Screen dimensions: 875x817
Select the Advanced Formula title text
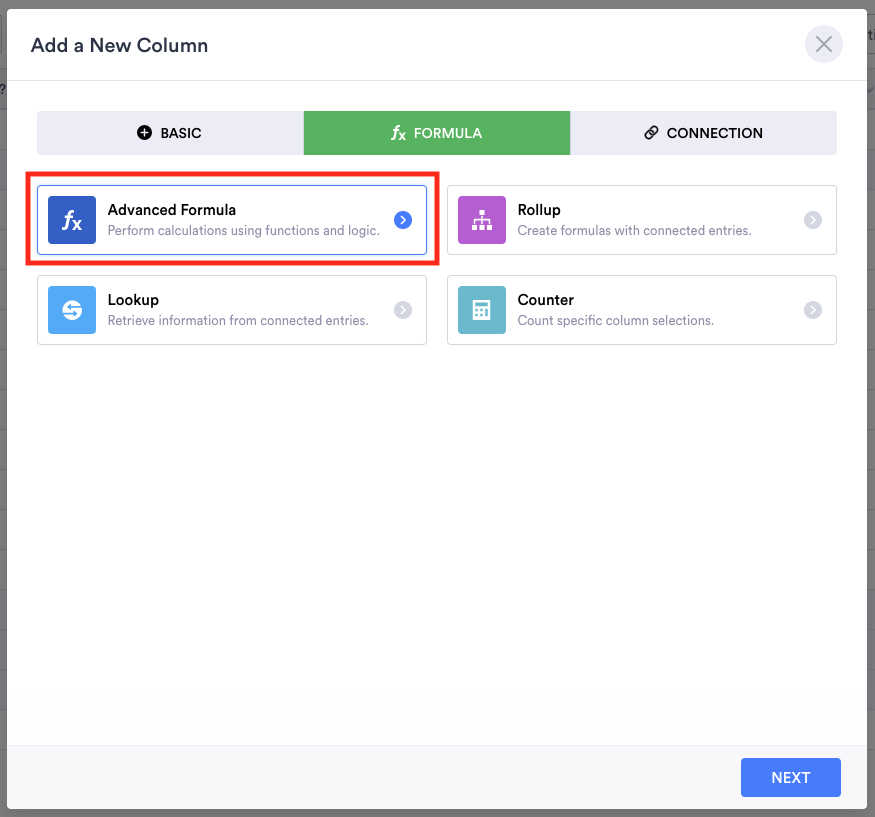pyautogui.click(x=172, y=210)
